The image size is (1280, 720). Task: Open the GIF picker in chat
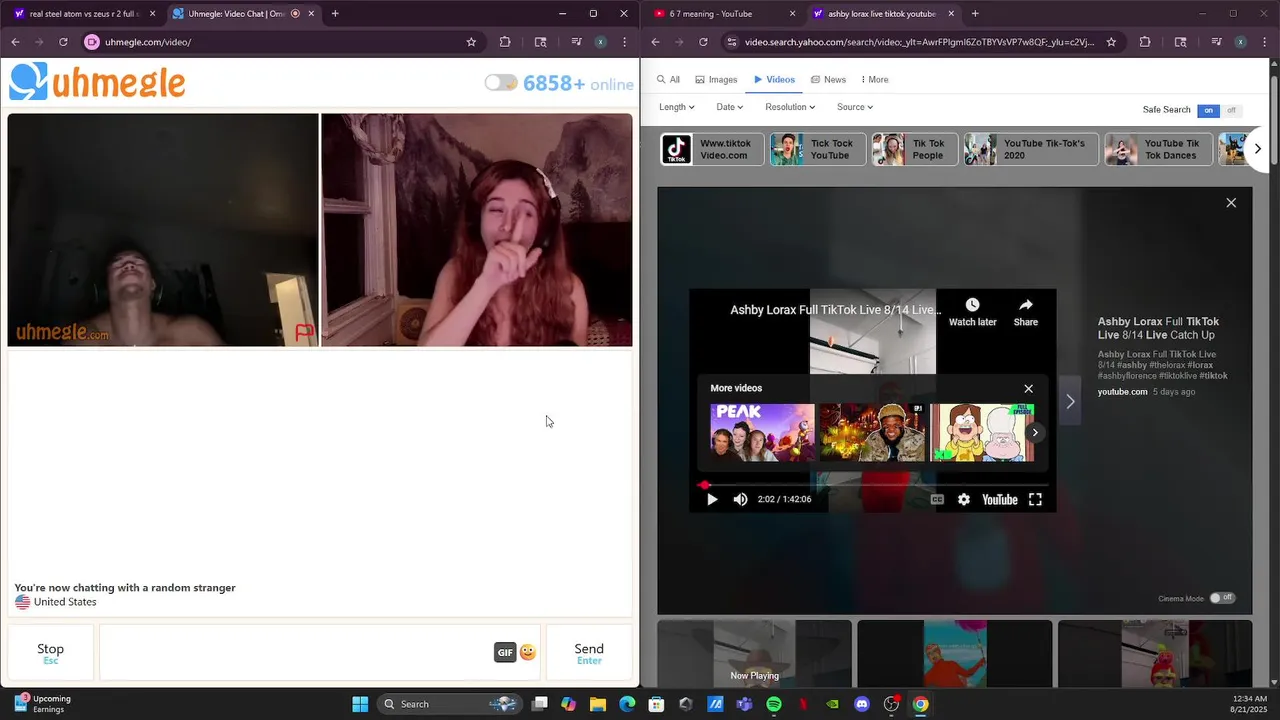click(505, 653)
